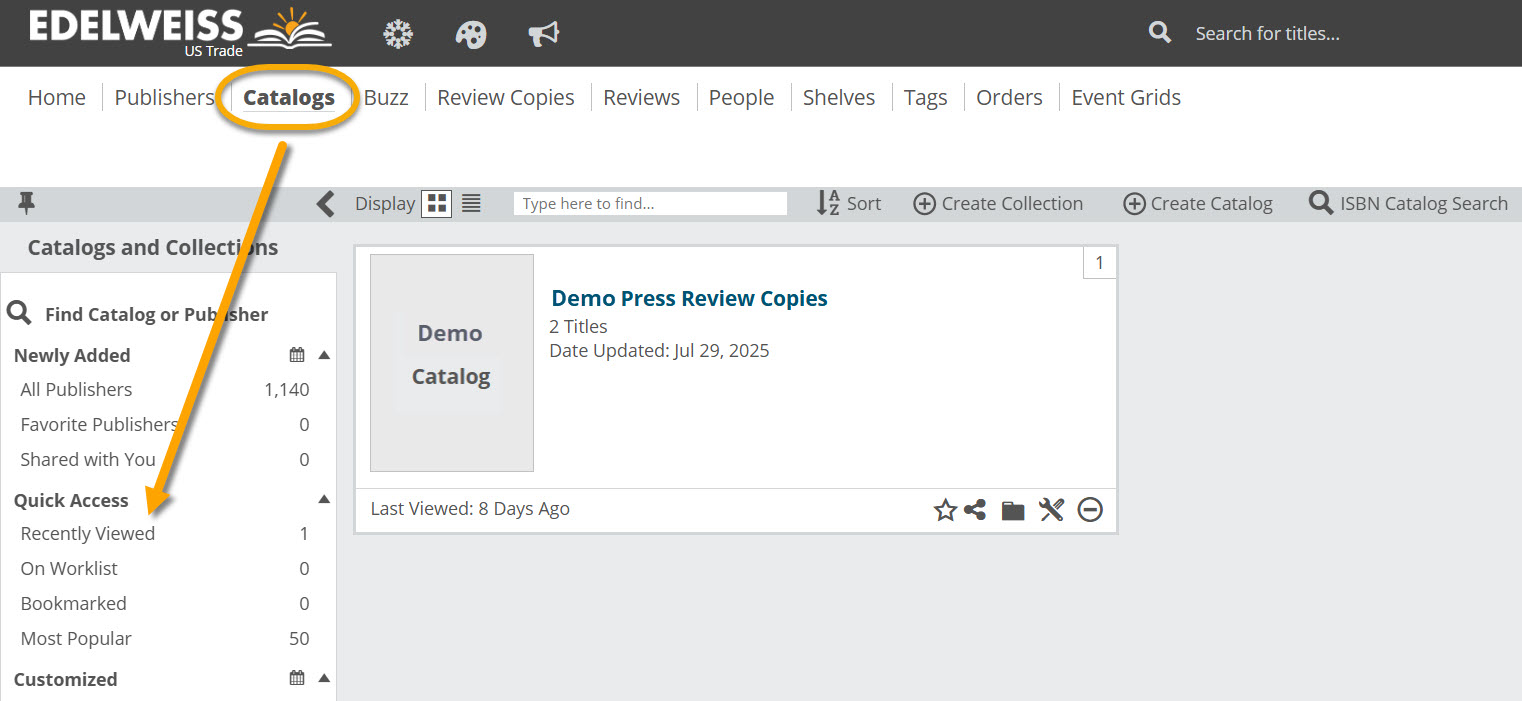Open the Publishers tab
The width and height of the screenshot is (1522, 701).
[164, 98]
